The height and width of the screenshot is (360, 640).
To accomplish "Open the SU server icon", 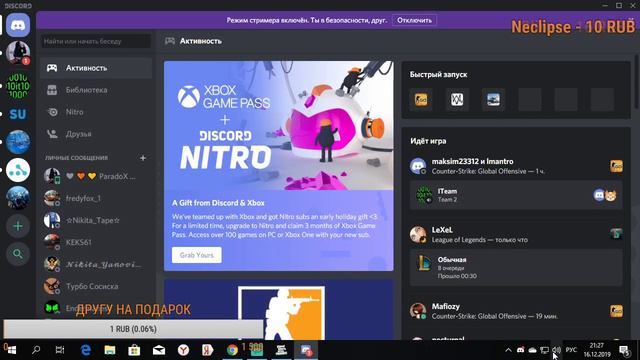I will pyautogui.click(x=18, y=114).
